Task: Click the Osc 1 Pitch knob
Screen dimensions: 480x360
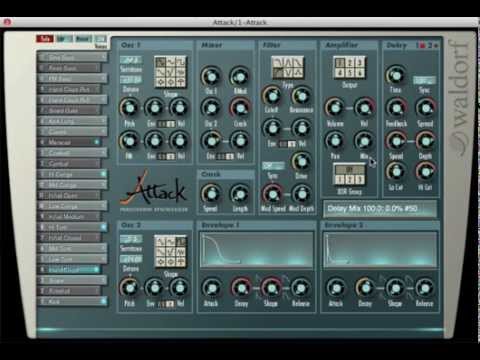Action: pos(129,108)
